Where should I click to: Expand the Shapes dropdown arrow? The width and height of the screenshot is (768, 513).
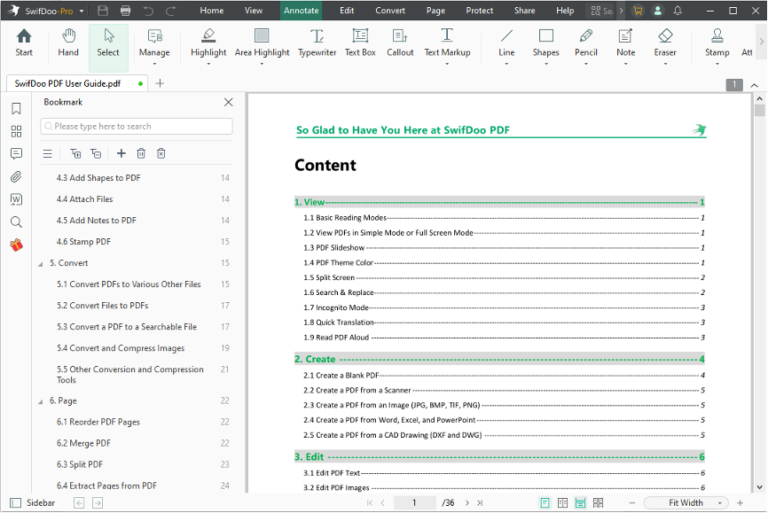pos(546,64)
